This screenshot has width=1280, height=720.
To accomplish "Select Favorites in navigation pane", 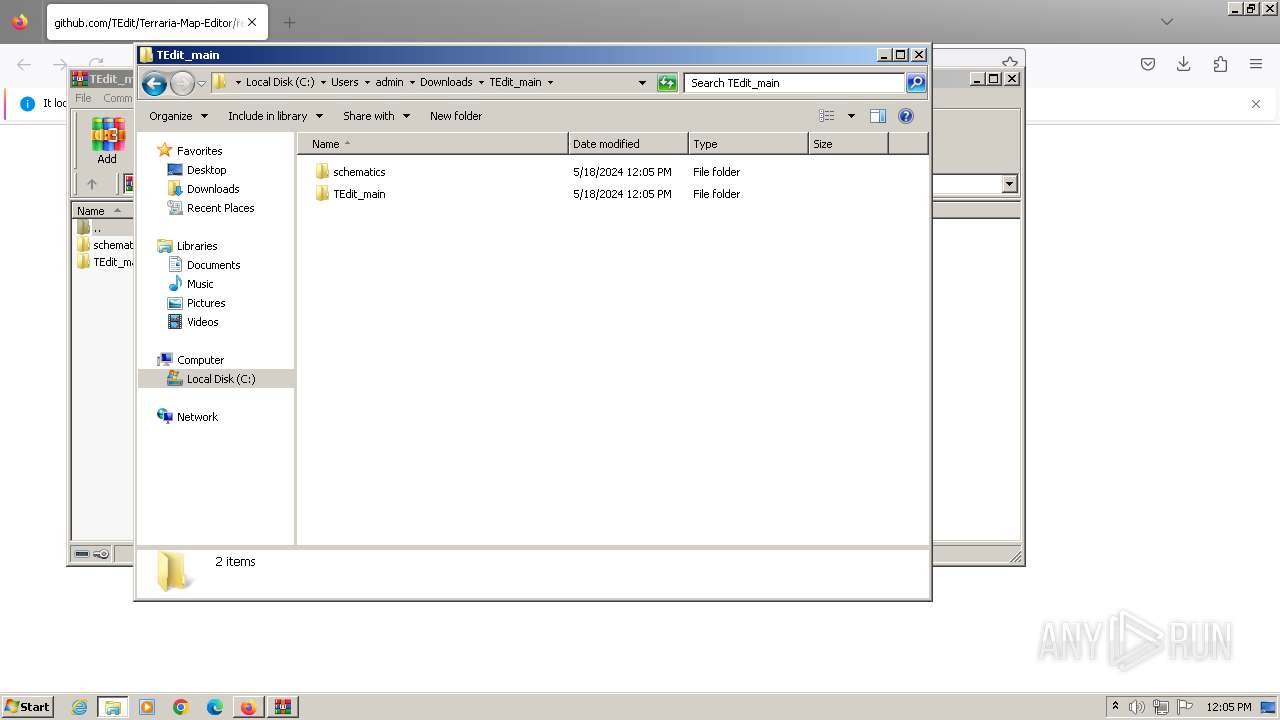I will (x=199, y=151).
